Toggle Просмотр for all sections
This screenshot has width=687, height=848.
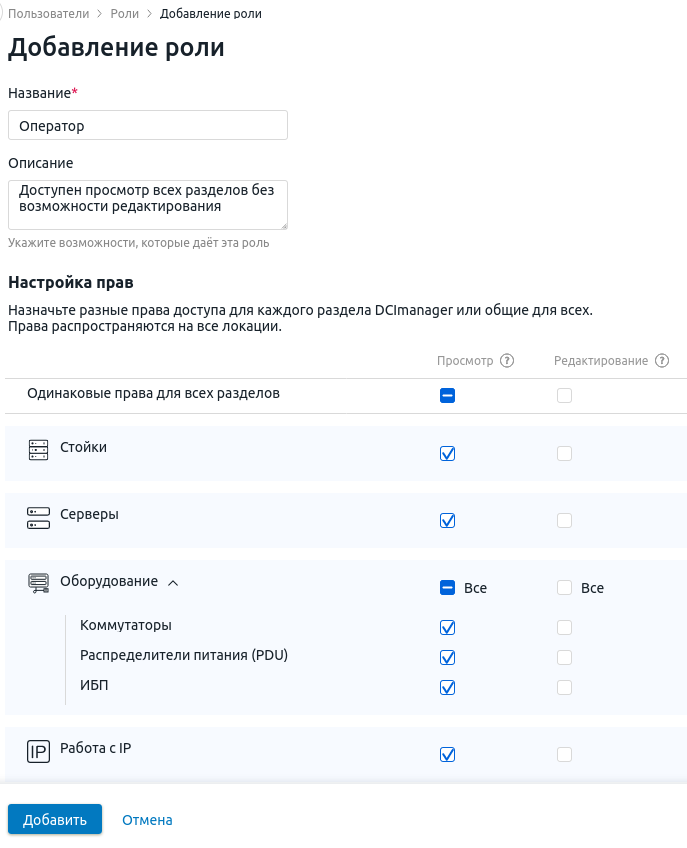pos(447,395)
